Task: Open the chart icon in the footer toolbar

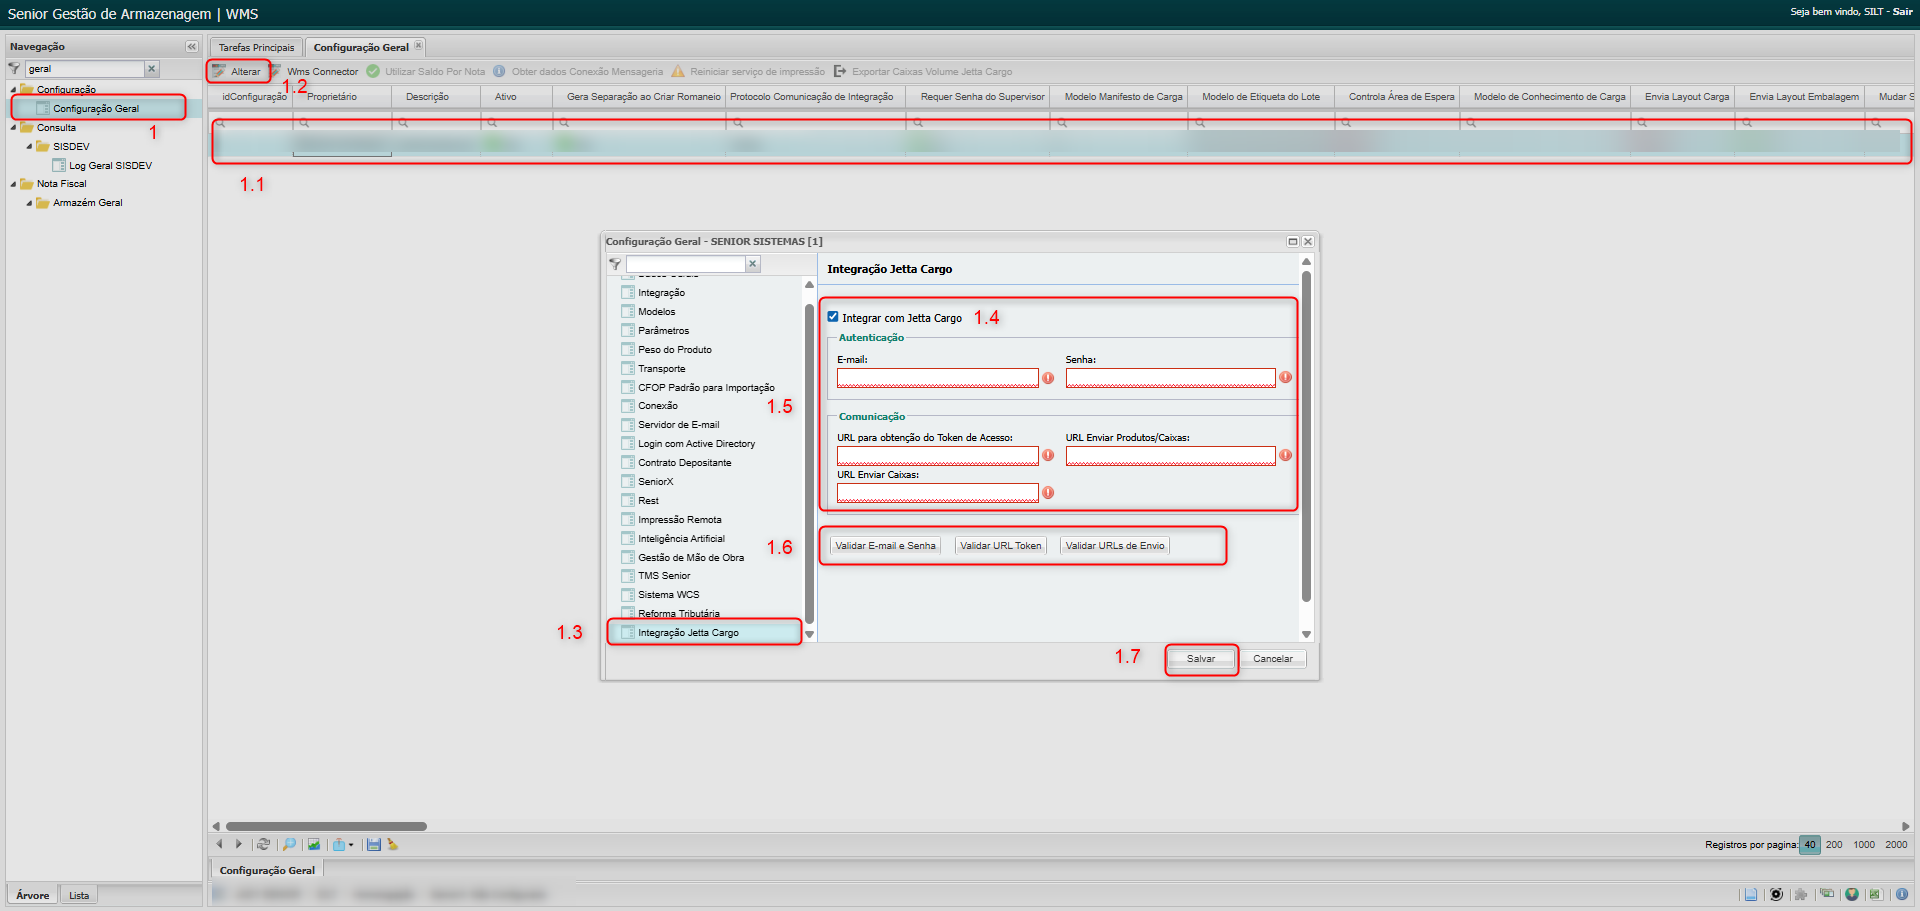Action: (314, 844)
